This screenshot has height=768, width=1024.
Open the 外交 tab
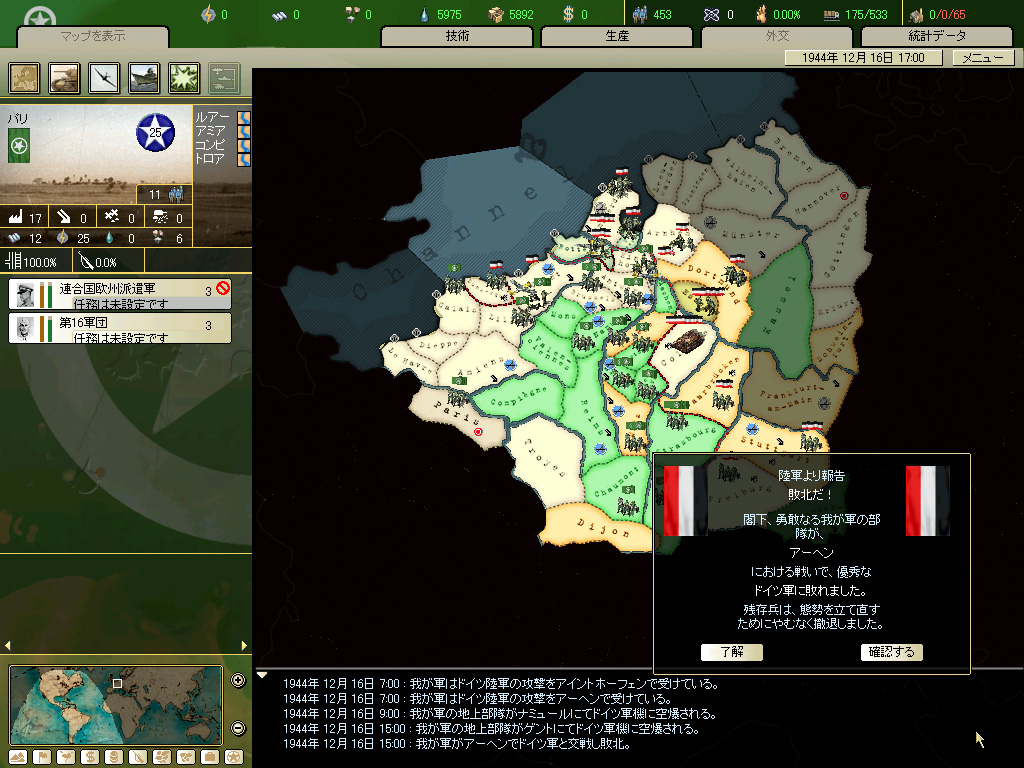coord(777,36)
